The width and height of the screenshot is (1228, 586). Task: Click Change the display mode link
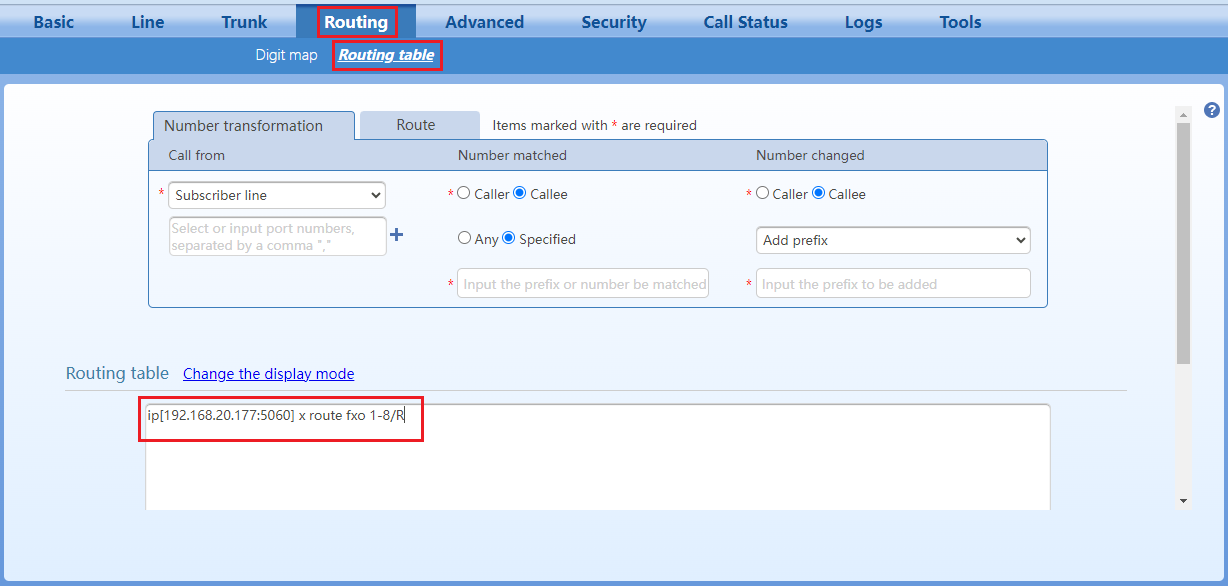pos(268,374)
